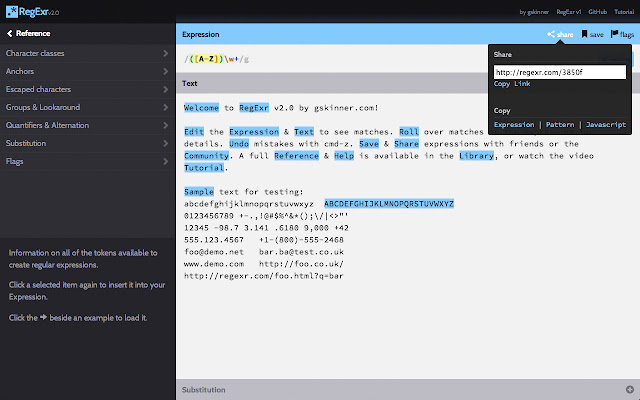Open Substitution reference item in sidebar
The image size is (640, 400).
tap(87, 143)
